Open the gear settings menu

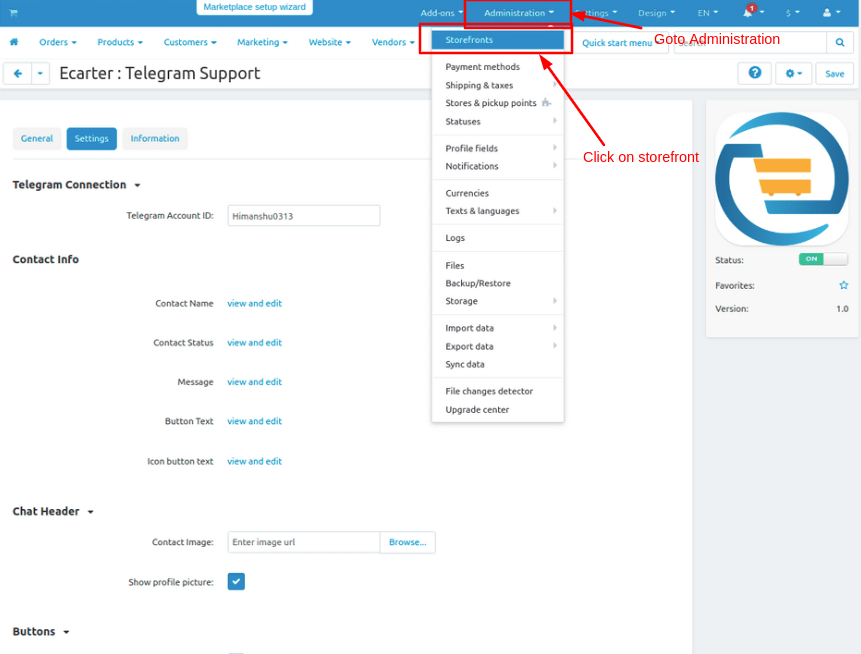pyautogui.click(x=793, y=73)
